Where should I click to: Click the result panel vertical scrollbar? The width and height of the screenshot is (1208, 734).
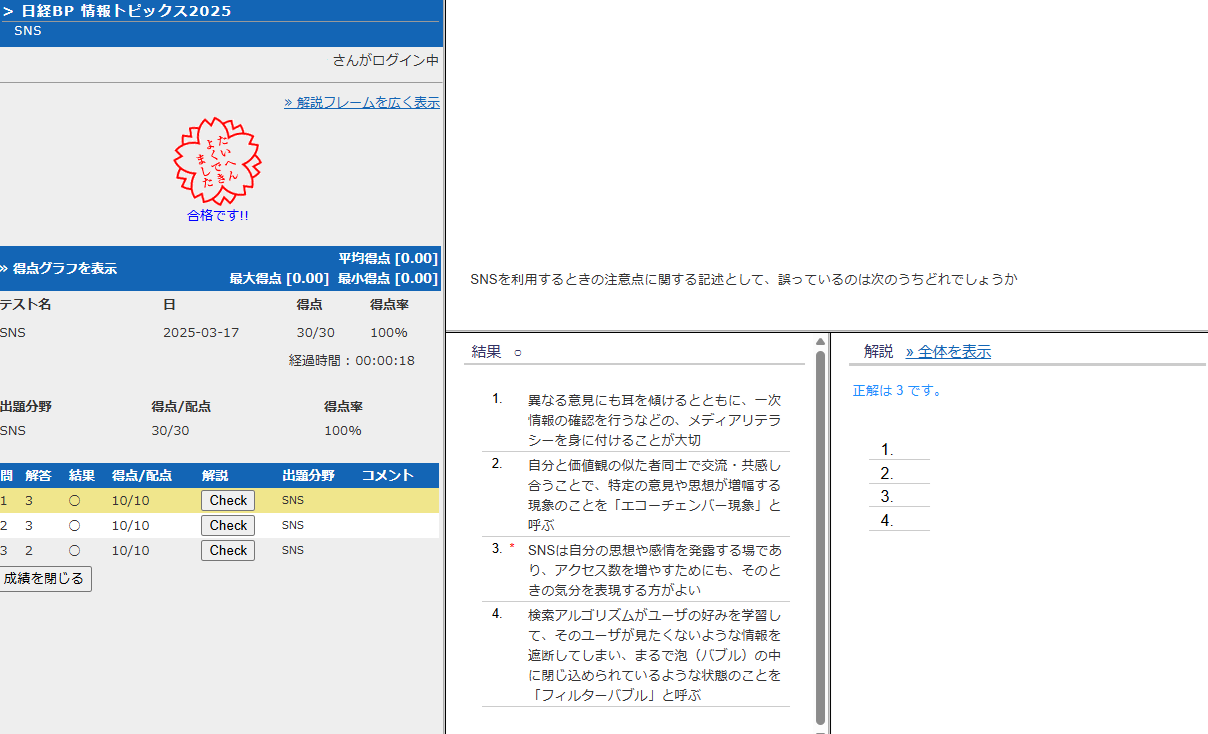click(x=820, y=538)
